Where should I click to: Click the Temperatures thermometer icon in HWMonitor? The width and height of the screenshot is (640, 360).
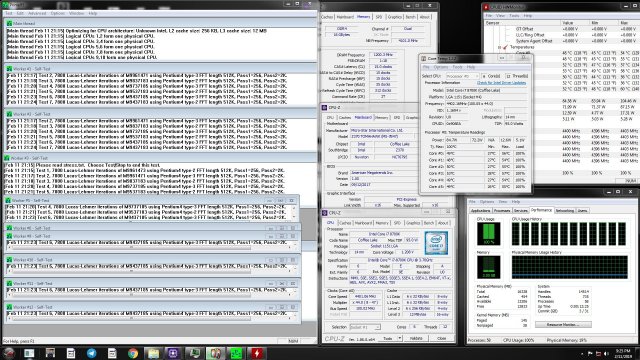(505, 47)
